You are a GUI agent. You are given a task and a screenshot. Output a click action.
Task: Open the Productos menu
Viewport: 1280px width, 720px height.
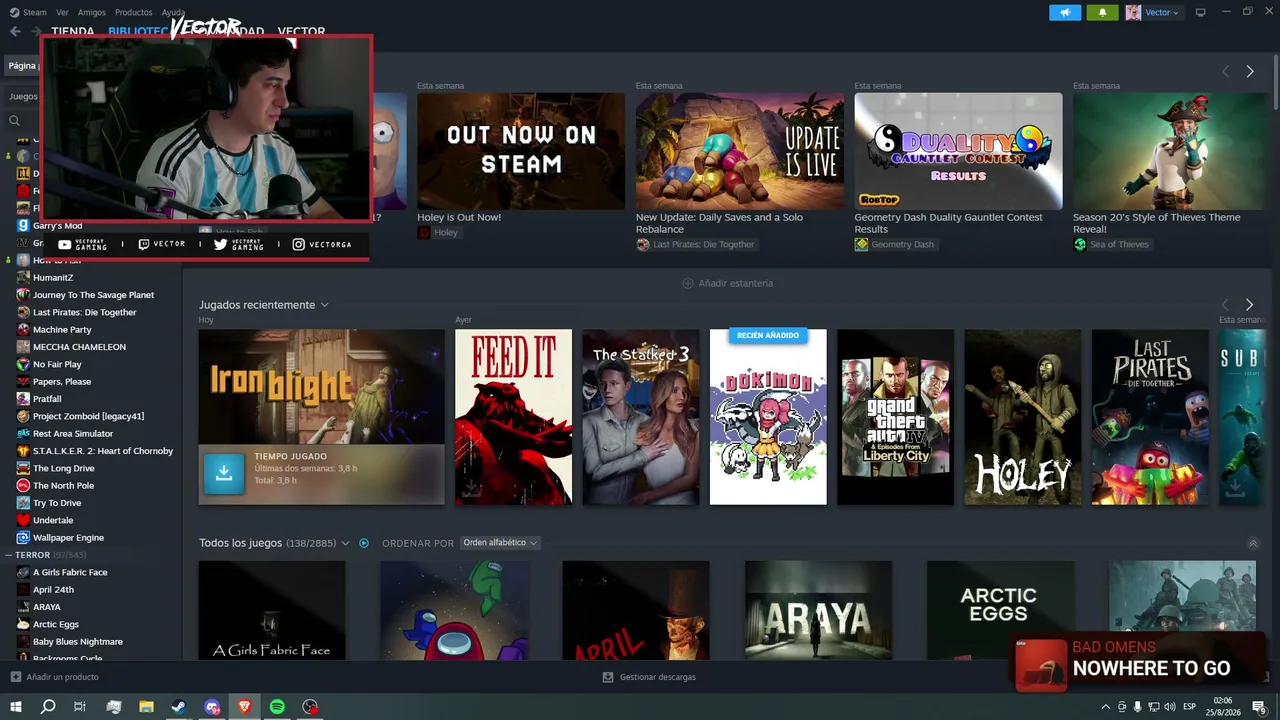[134, 12]
